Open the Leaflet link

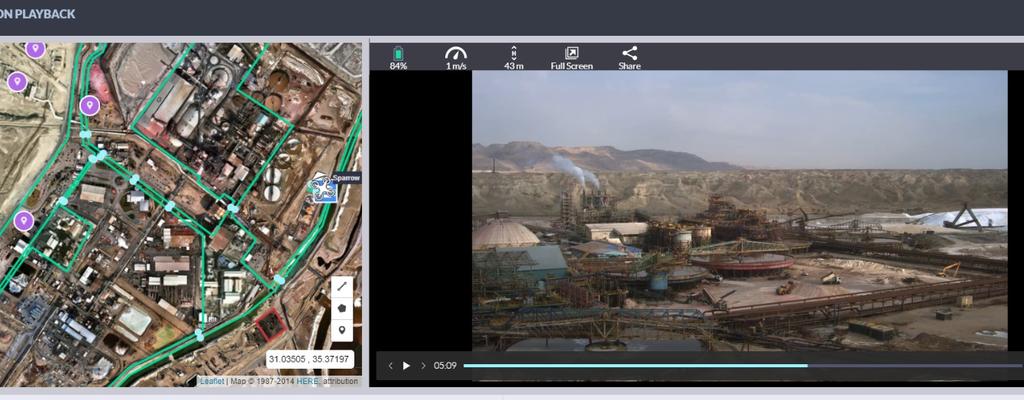tap(212, 381)
